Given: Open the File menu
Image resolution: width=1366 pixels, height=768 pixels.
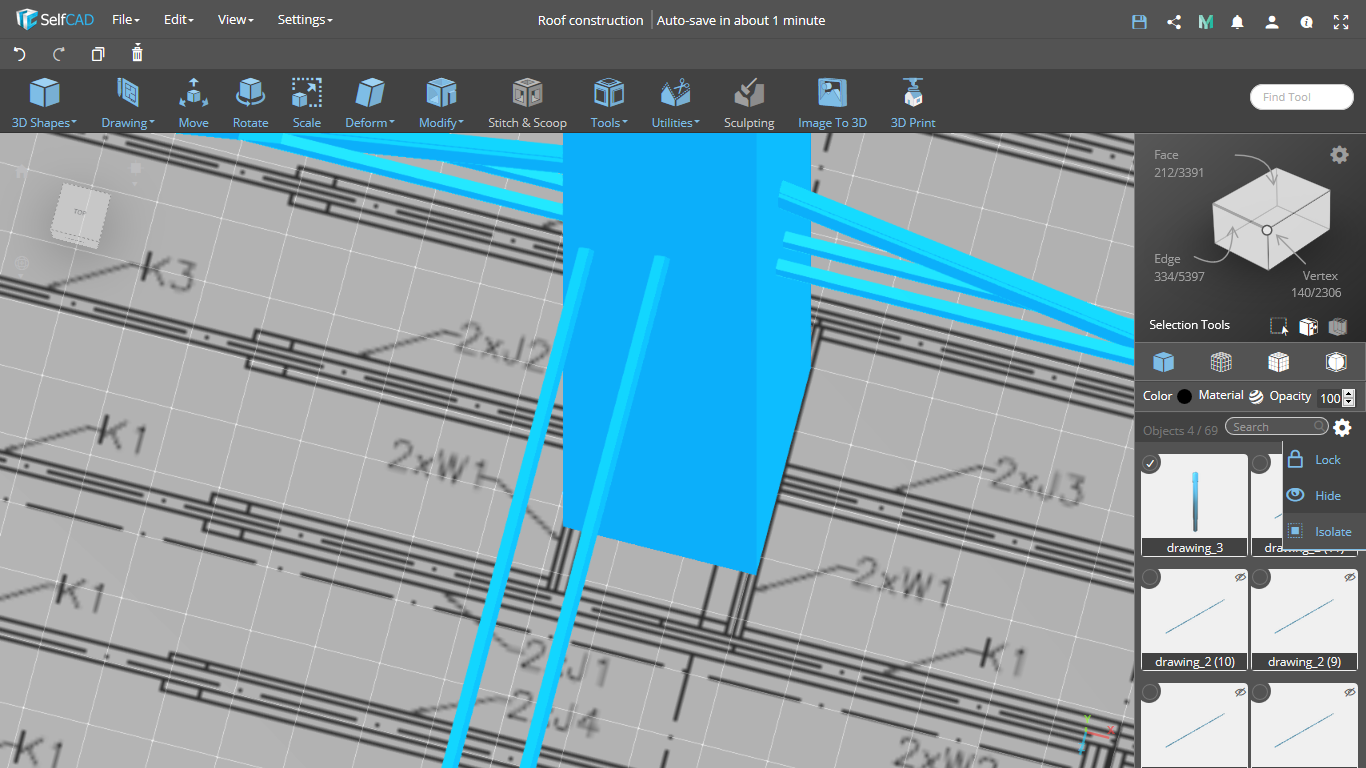Looking at the screenshot, I should [125, 20].
